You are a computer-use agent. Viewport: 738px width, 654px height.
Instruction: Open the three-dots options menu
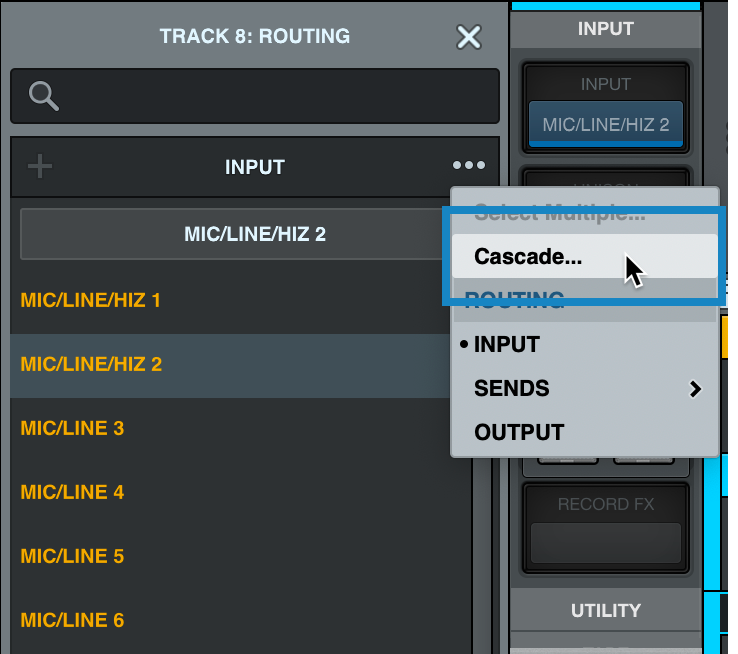[469, 165]
